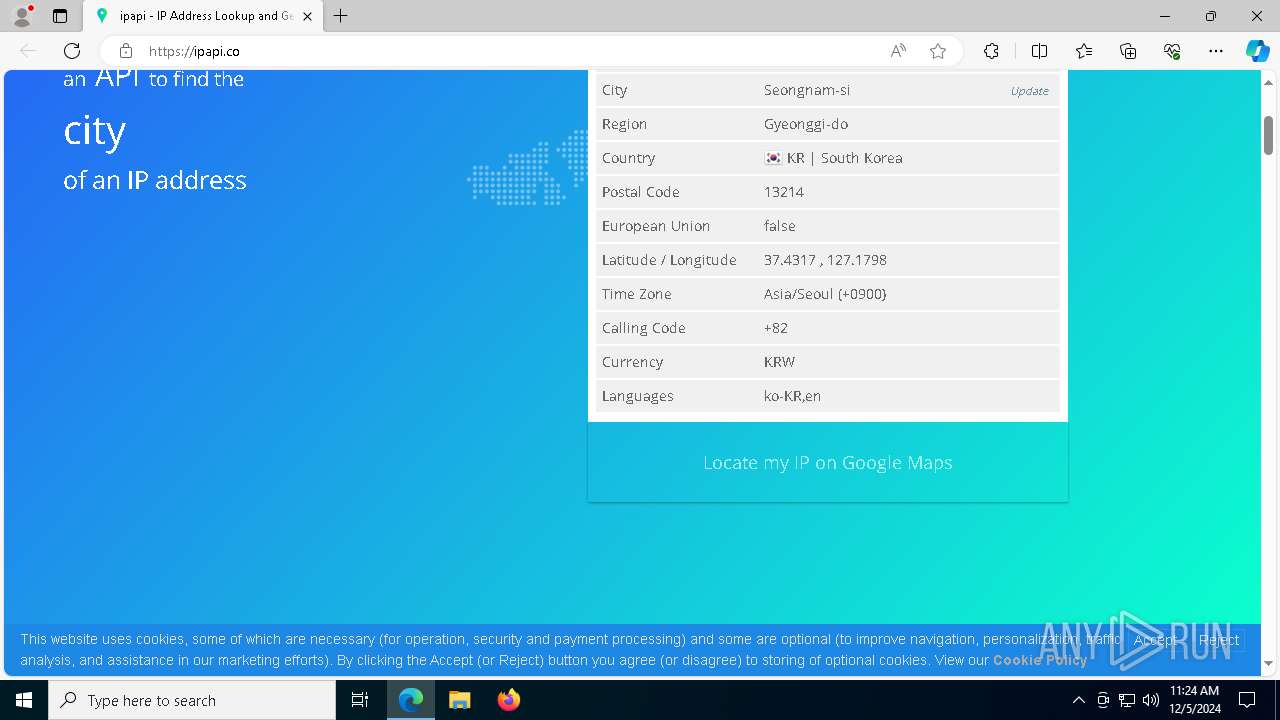Click the KRW currency value

click(779, 362)
